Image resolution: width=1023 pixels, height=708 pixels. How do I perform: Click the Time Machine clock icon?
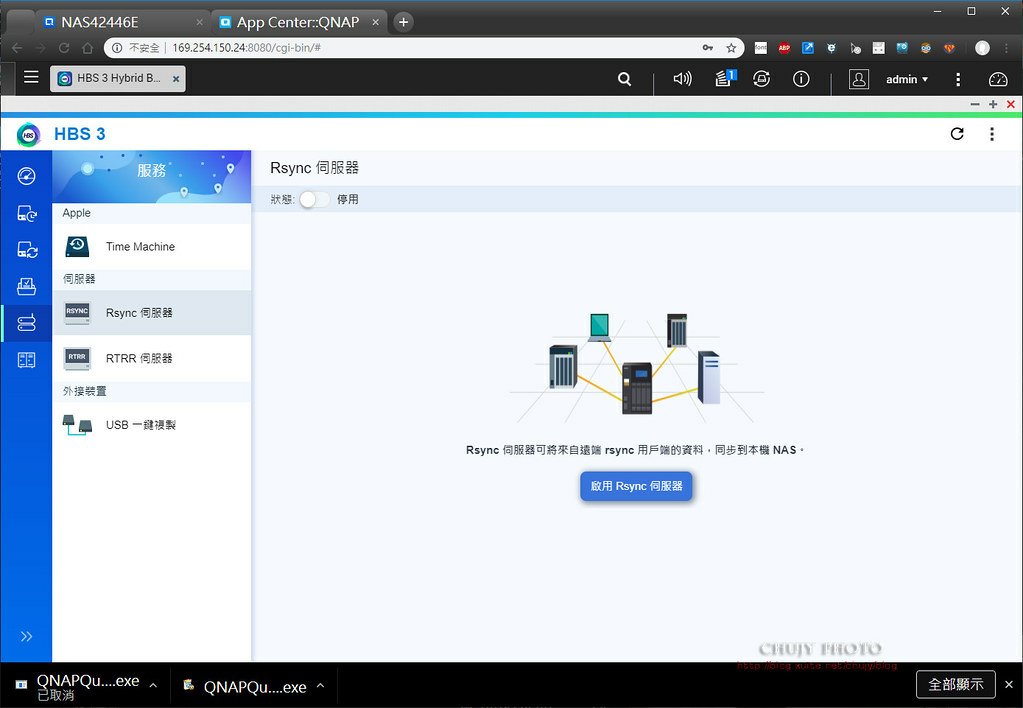[77, 247]
